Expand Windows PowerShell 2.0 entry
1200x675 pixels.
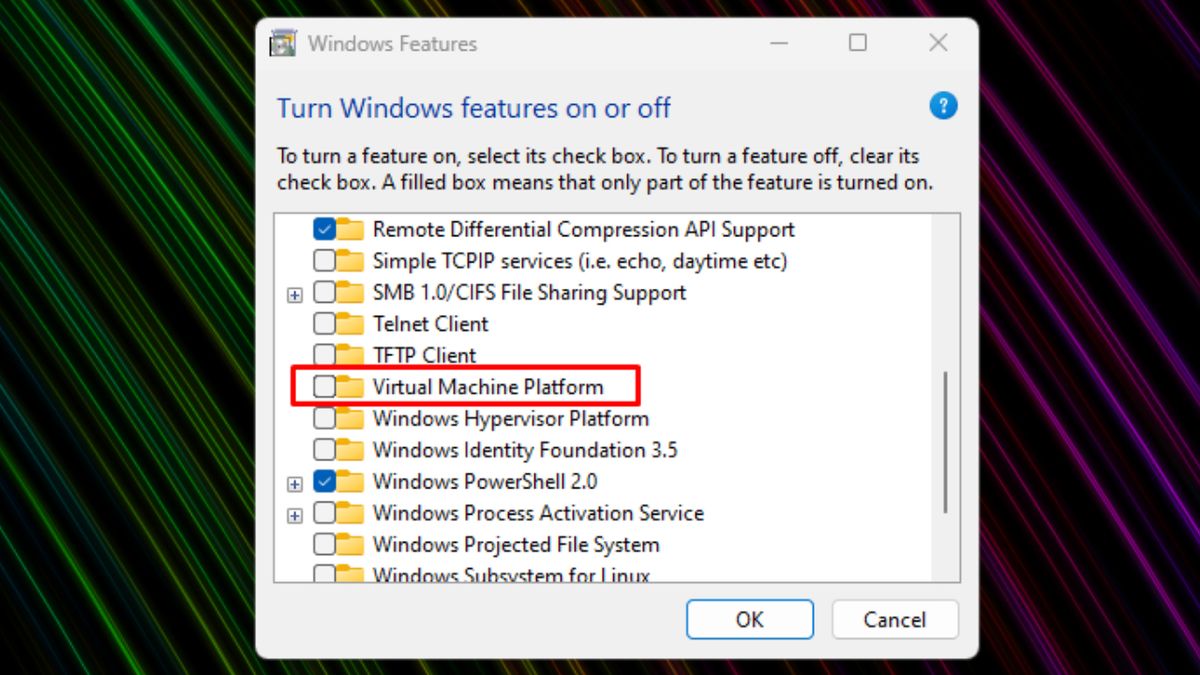[x=294, y=481]
